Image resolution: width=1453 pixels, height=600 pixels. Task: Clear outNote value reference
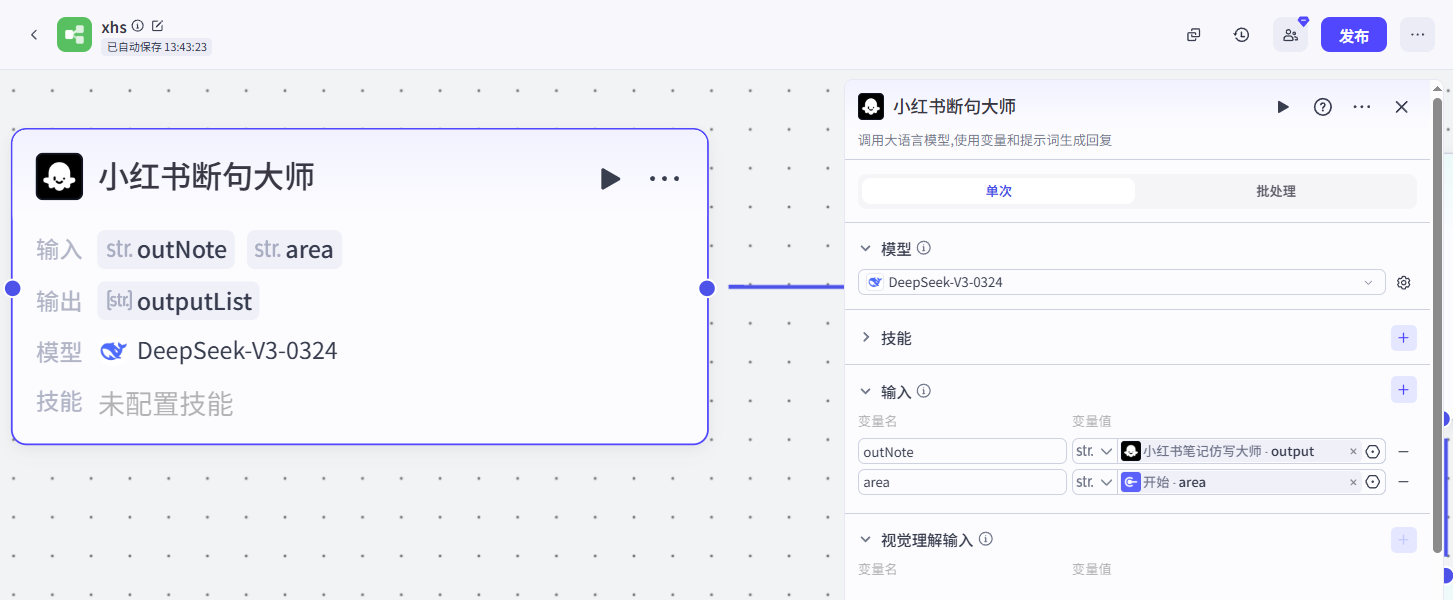[1353, 452]
